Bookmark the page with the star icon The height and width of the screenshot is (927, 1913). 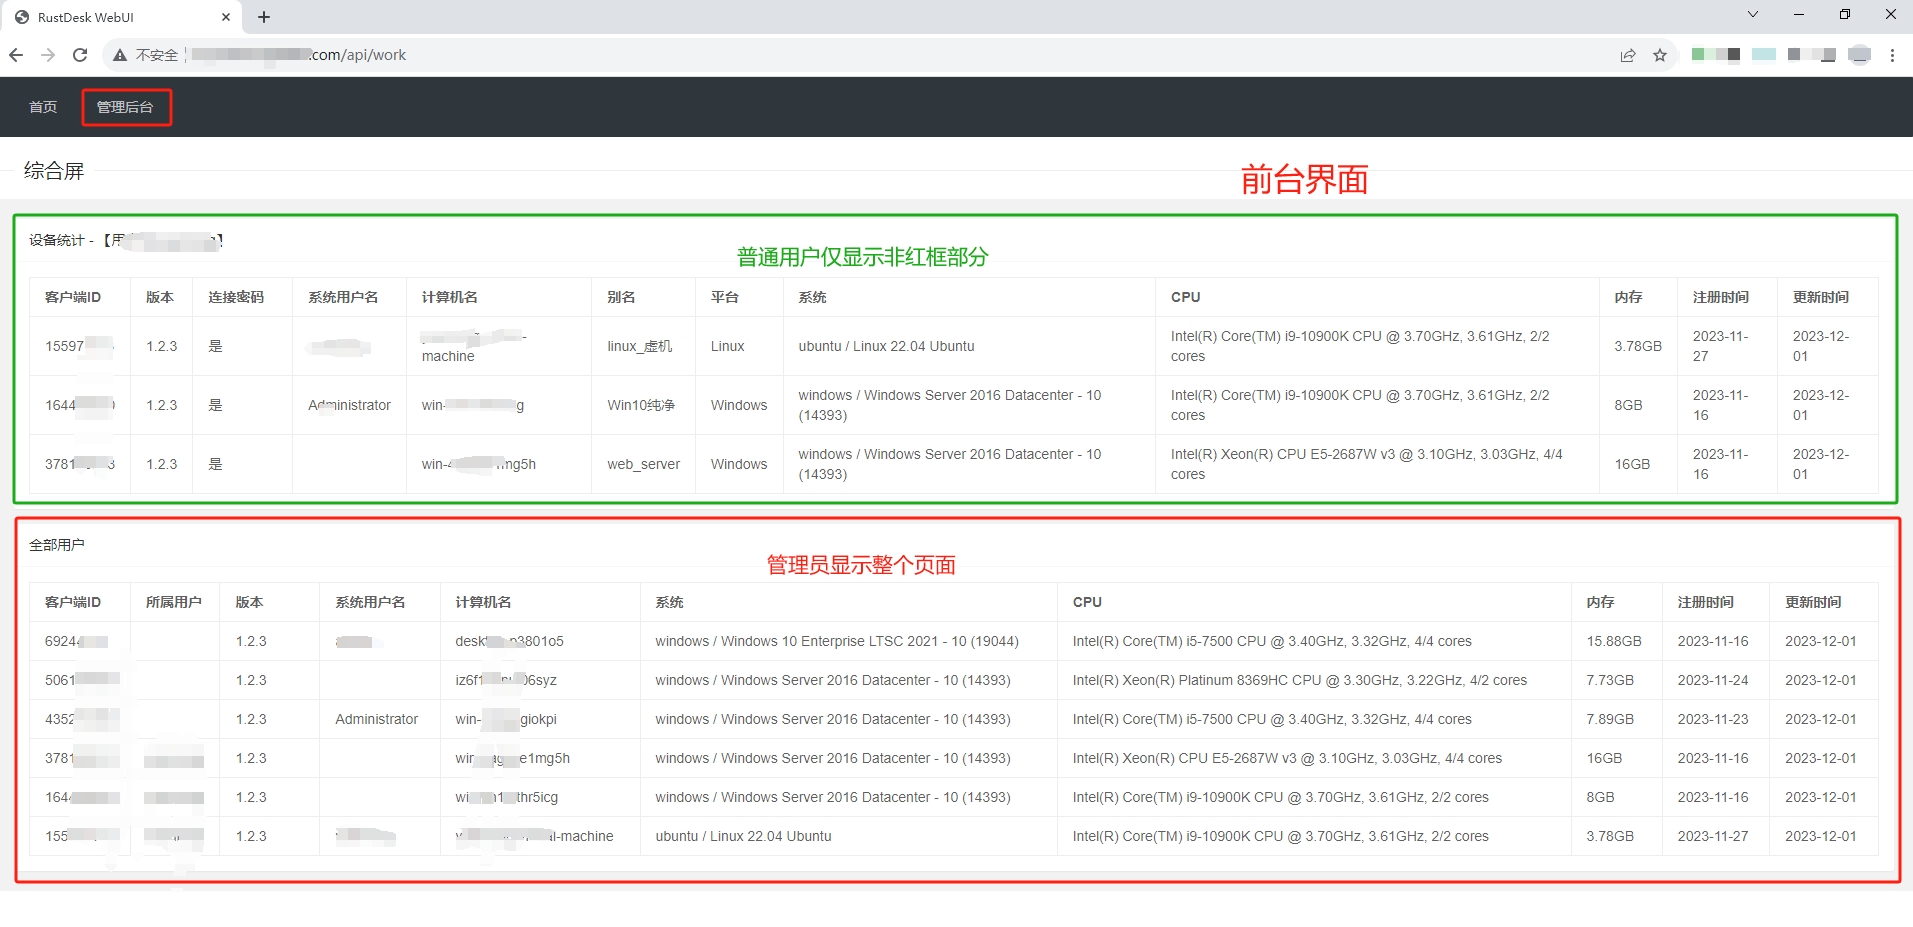click(1661, 55)
